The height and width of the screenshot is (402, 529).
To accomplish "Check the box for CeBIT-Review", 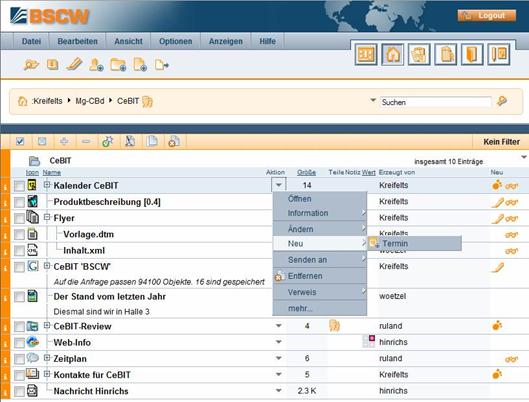I will click(x=19, y=326).
